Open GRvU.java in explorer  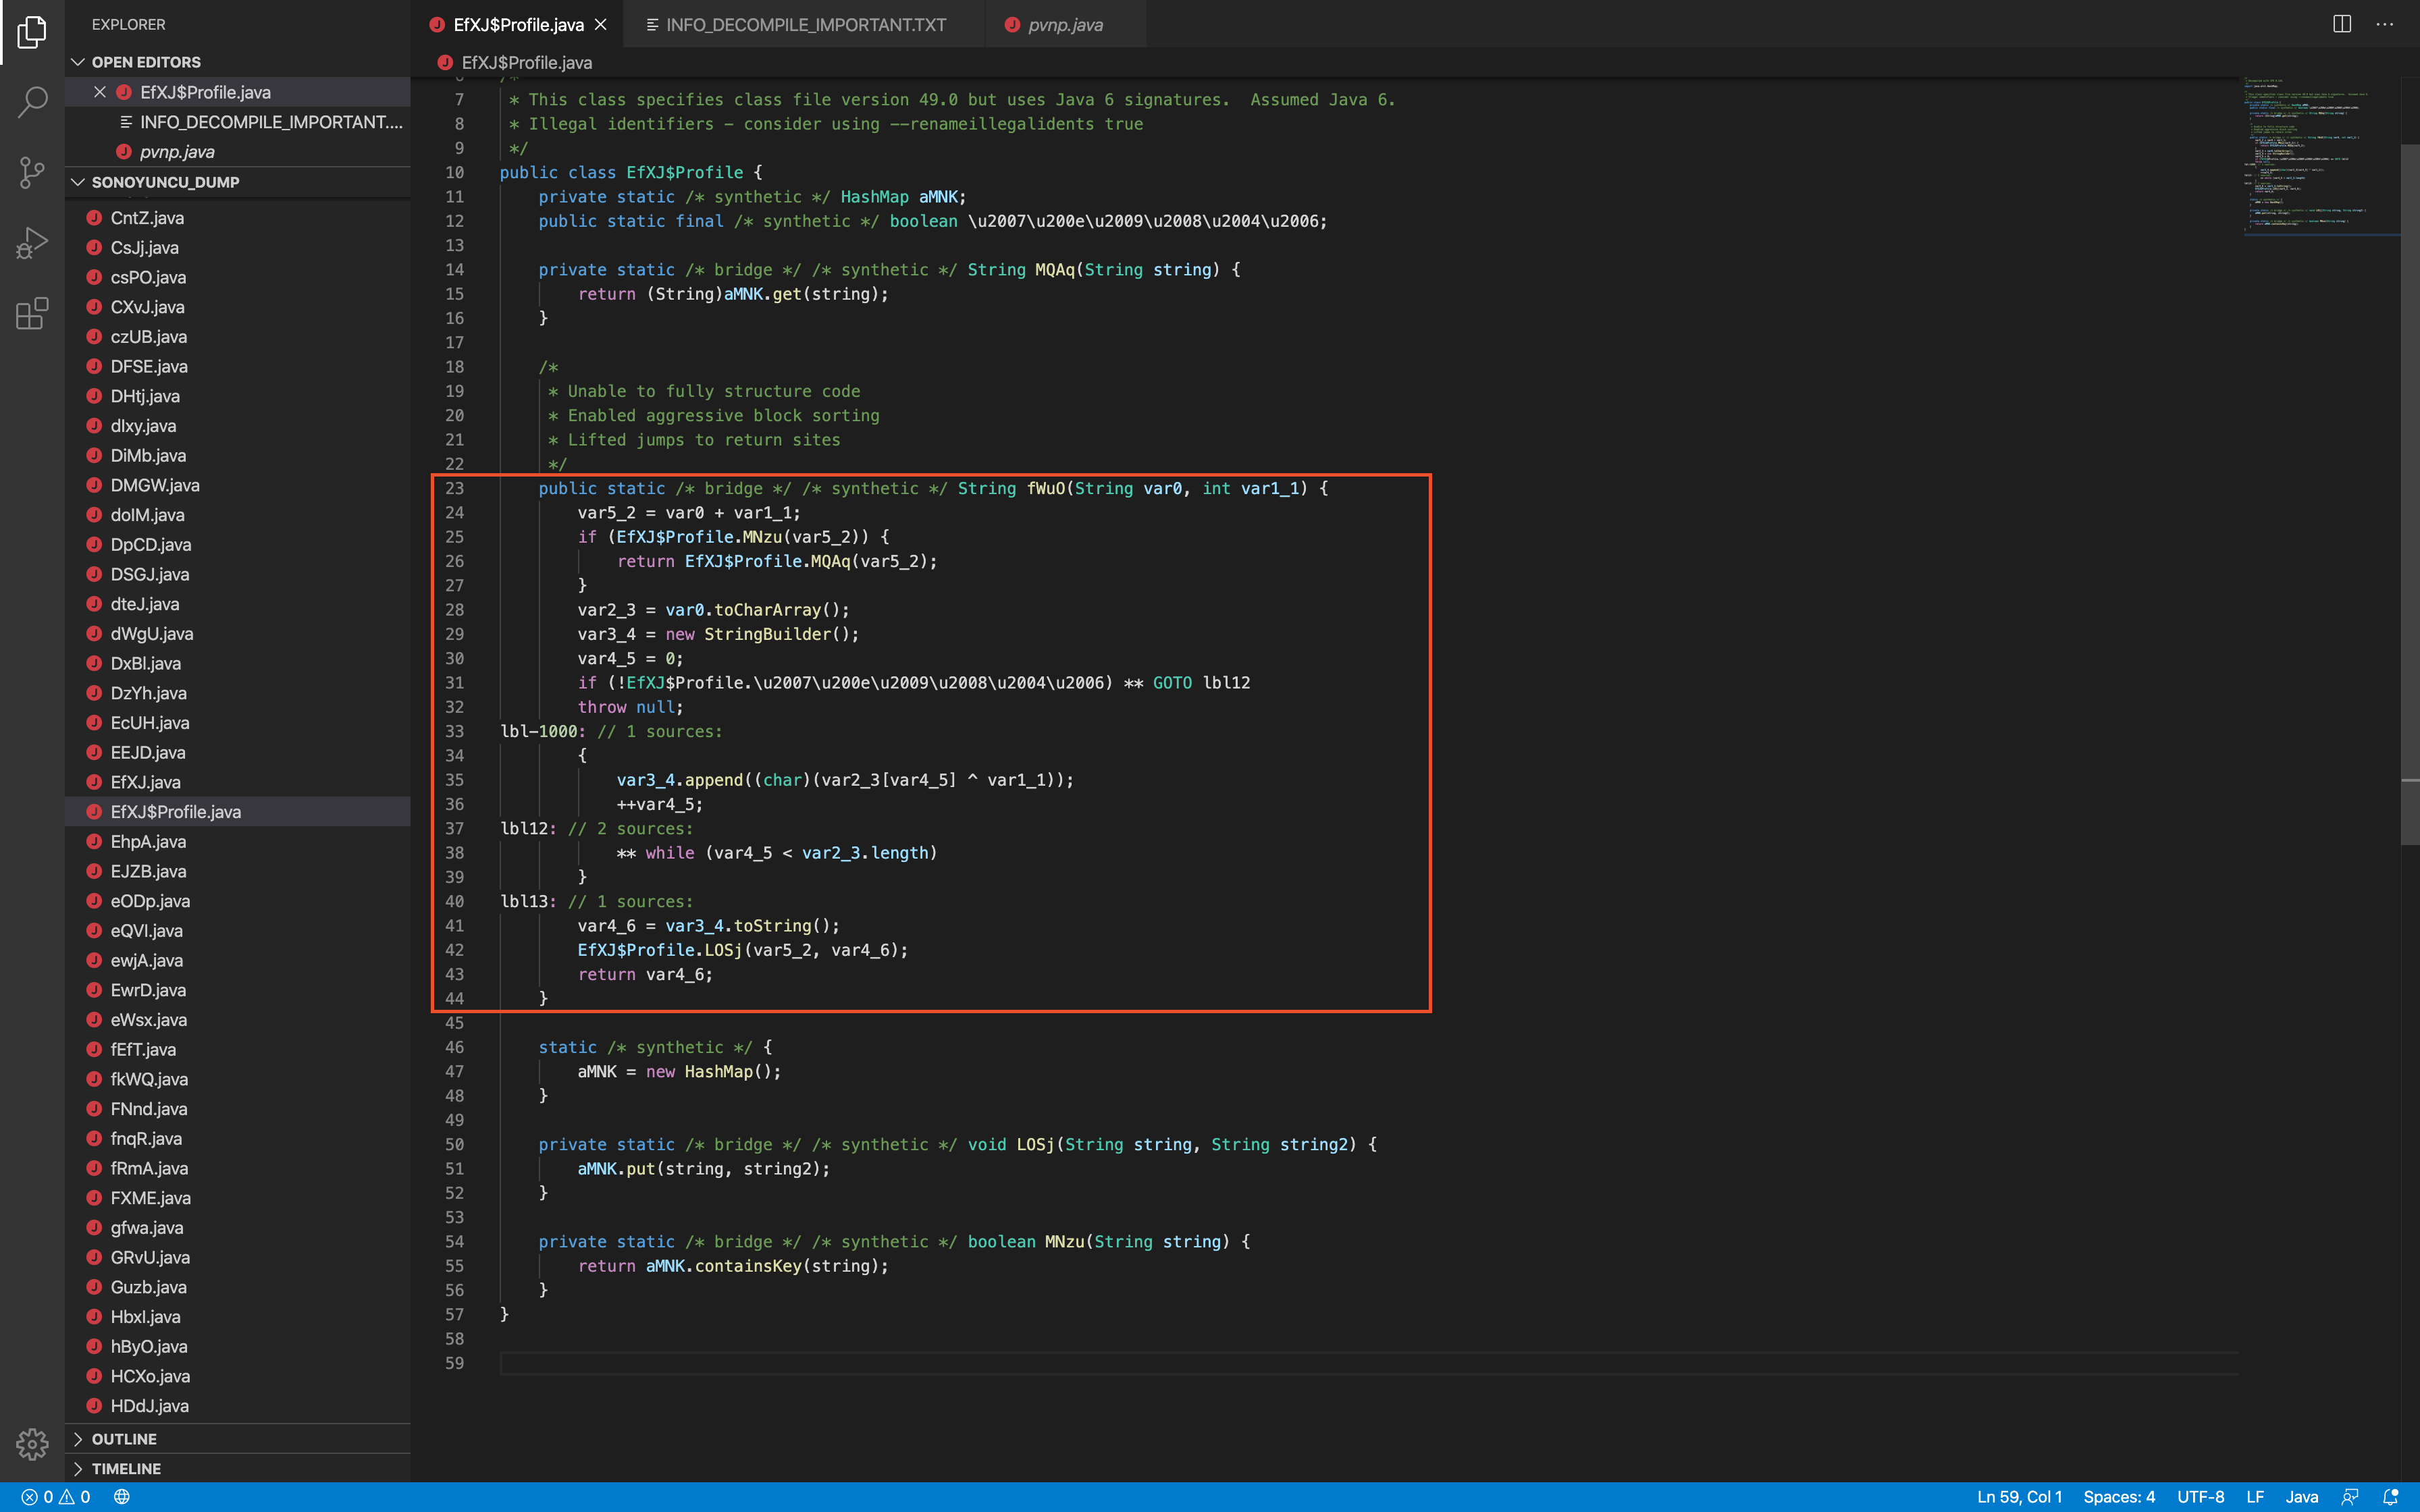coord(238,1257)
